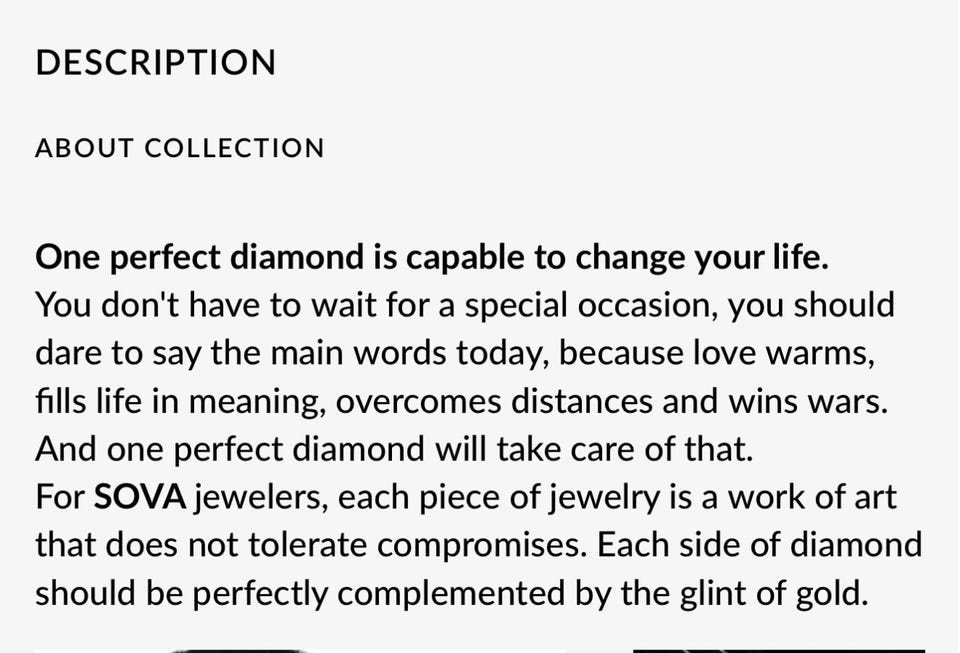
Task: Click the word "compromises" in the paragraph
Action: pos(481,545)
